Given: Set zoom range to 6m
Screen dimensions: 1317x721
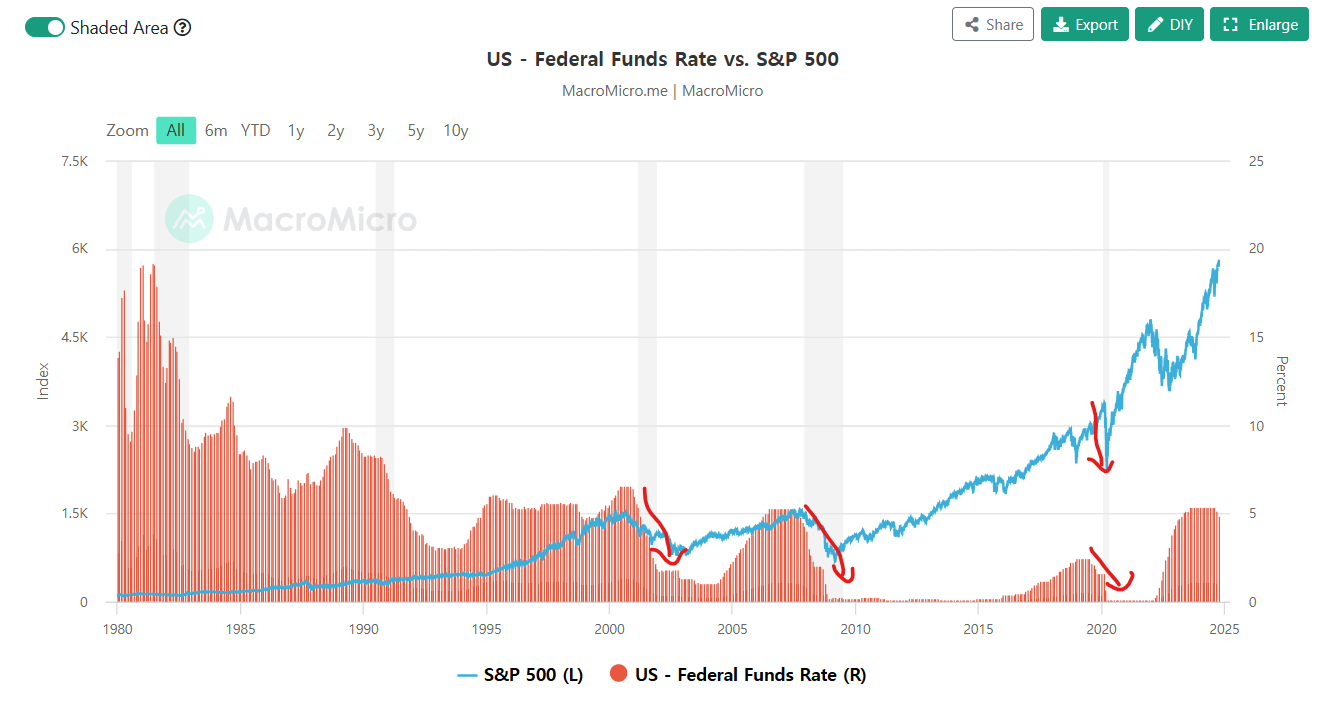Looking at the screenshot, I should (216, 130).
